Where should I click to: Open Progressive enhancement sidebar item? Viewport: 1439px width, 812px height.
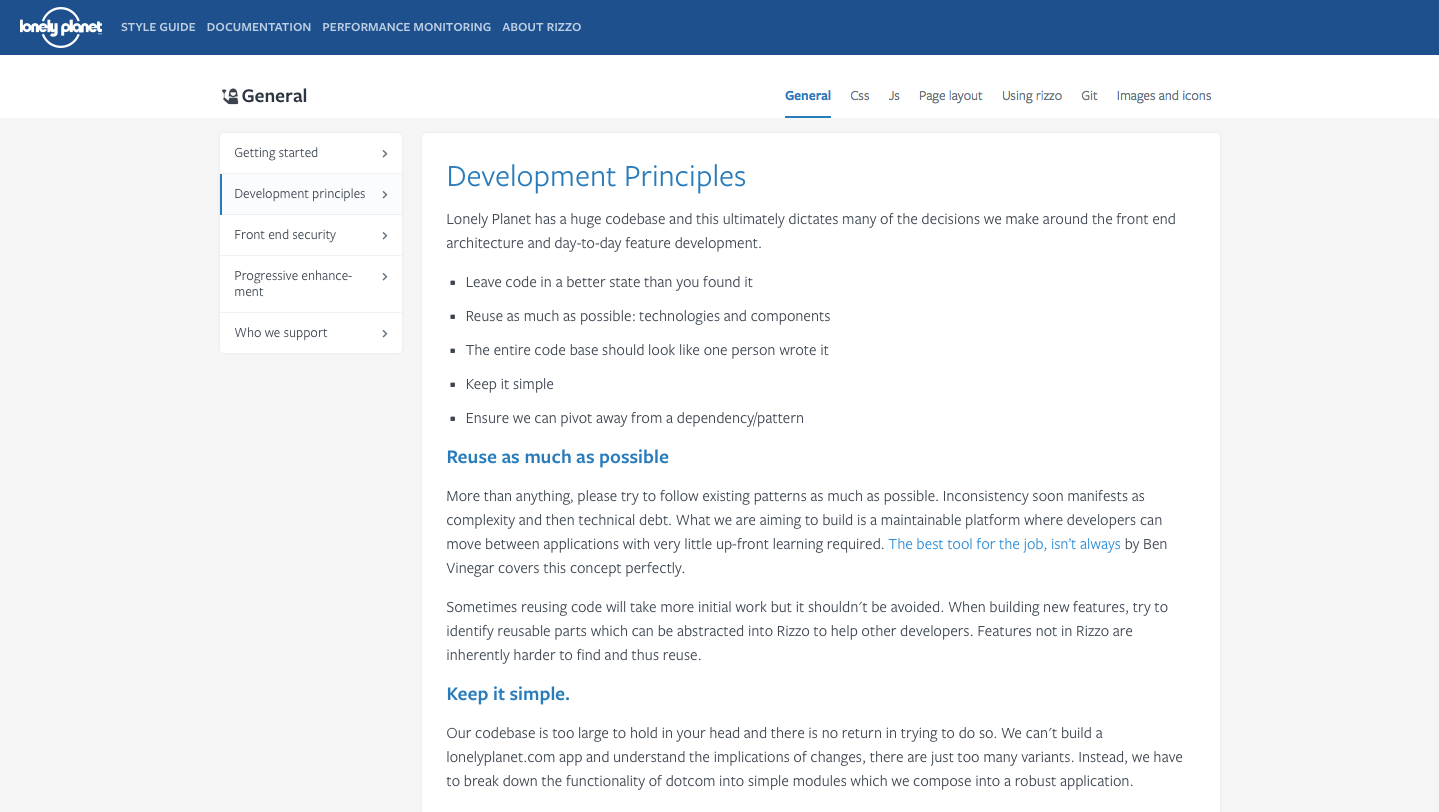[311, 284]
